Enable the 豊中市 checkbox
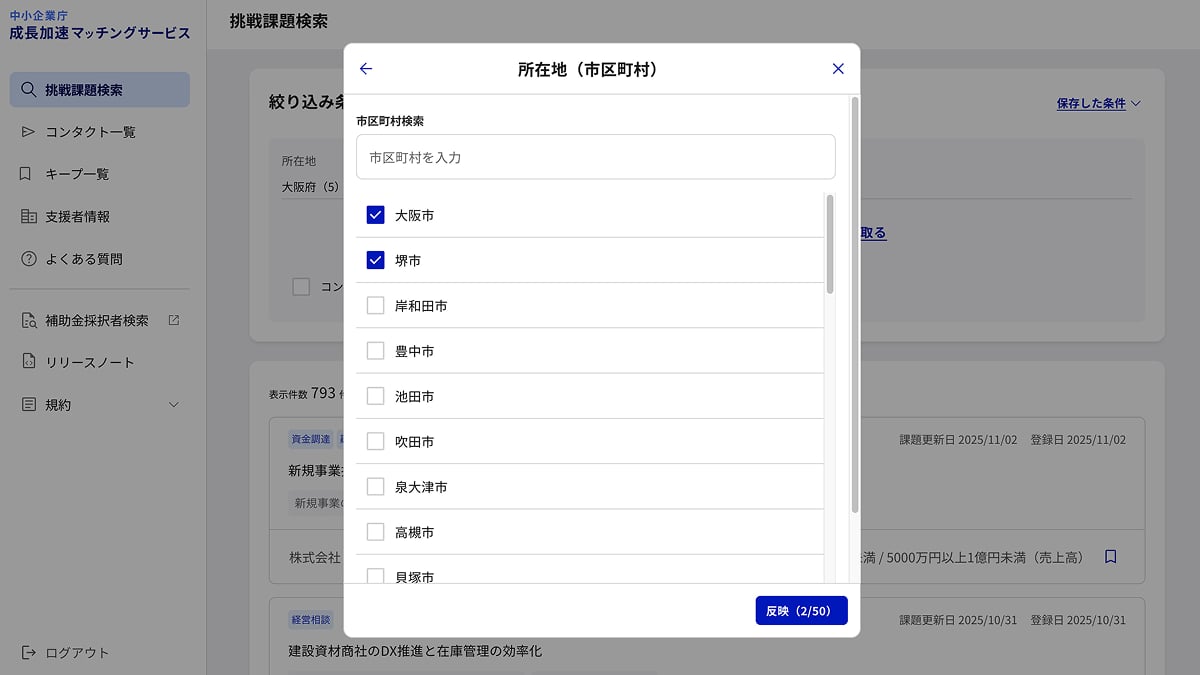The height and width of the screenshot is (675, 1200). click(375, 350)
